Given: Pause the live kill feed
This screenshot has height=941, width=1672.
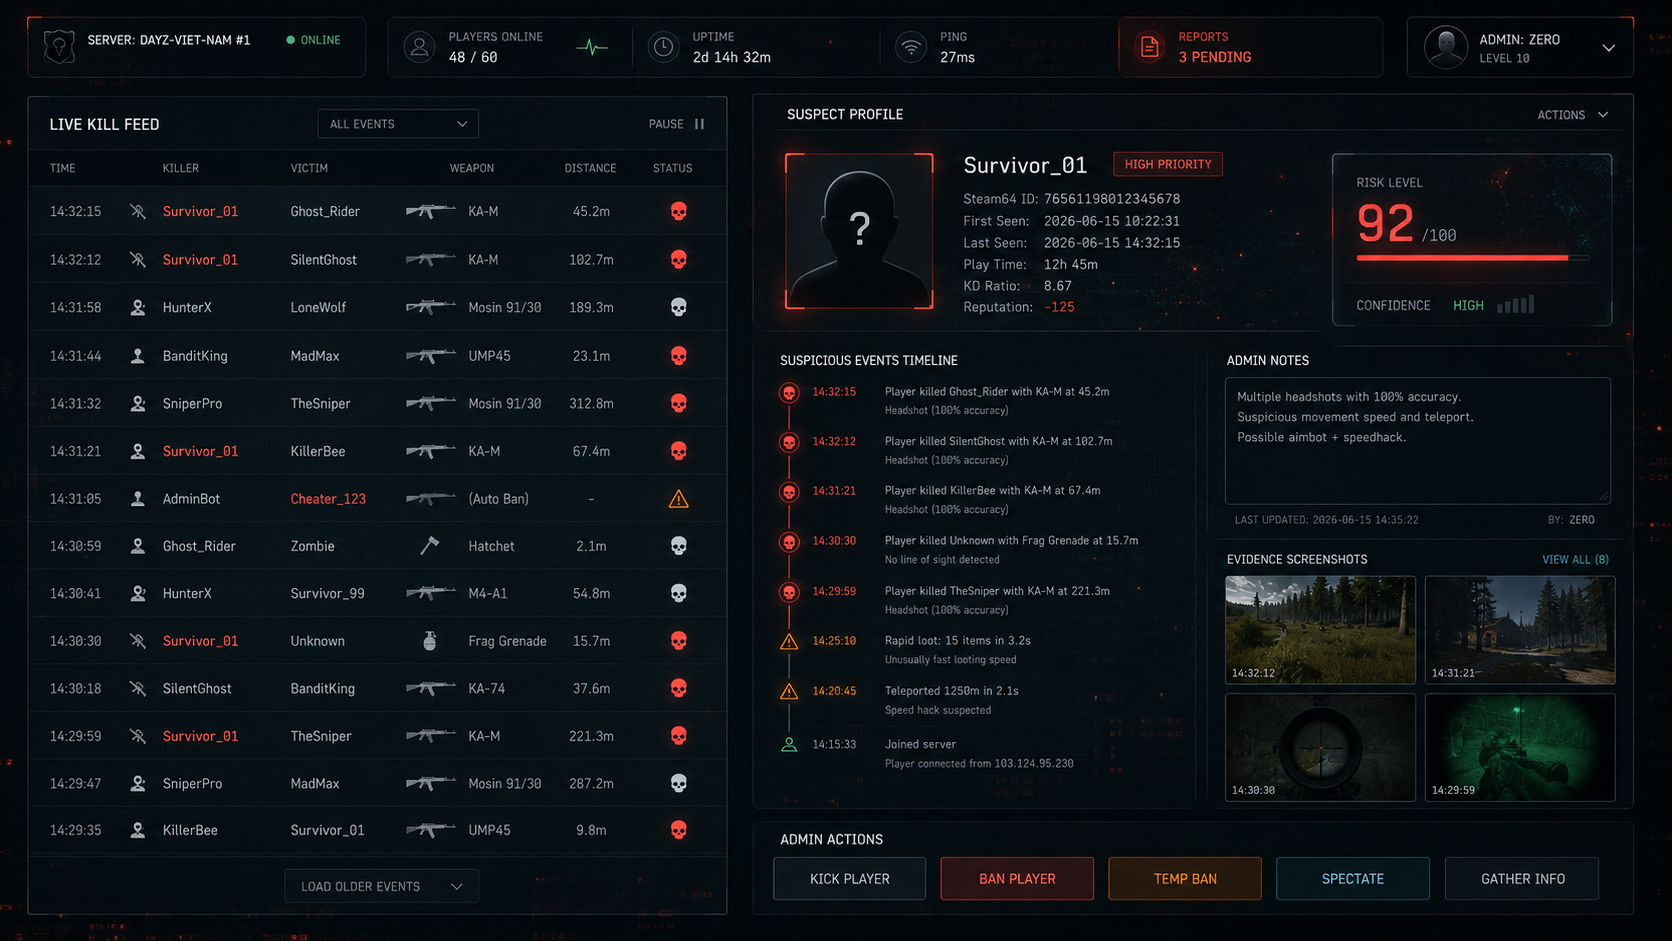Looking at the screenshot, I should click(x=677, y=124).
